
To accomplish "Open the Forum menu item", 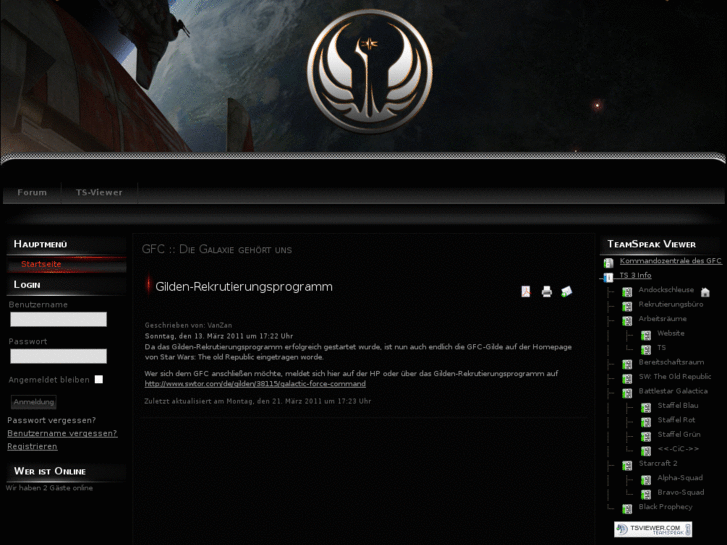I will click(32, 192).
